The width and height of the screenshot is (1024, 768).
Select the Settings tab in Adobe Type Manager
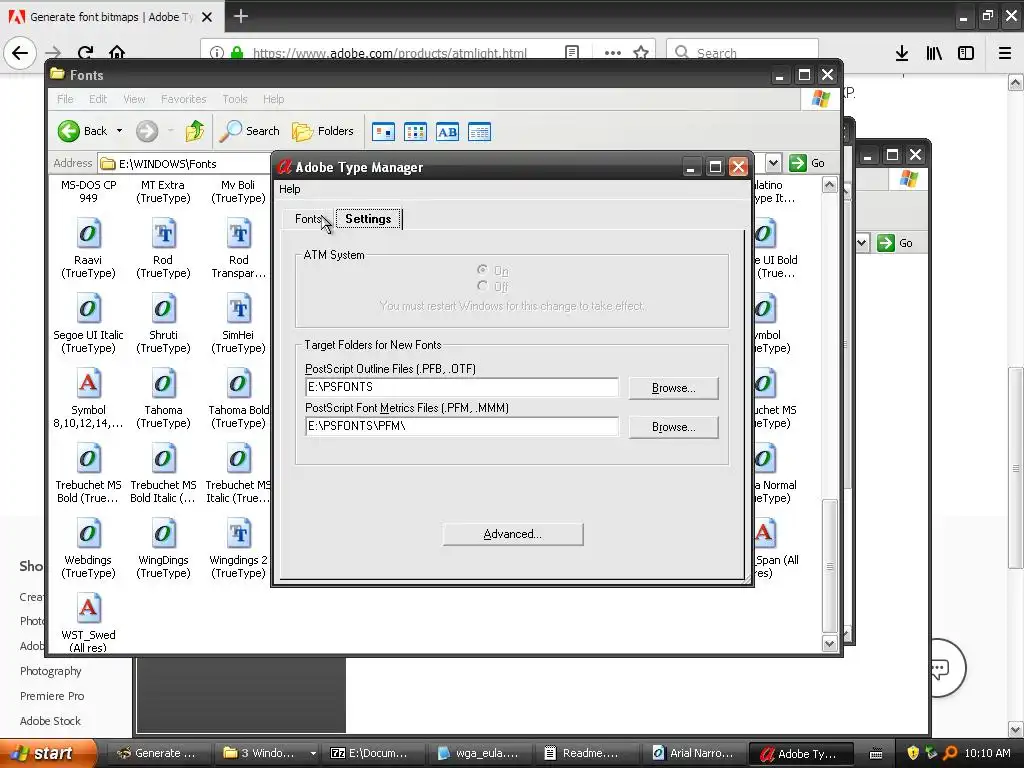pyautogui.click(x=368, y=219)
